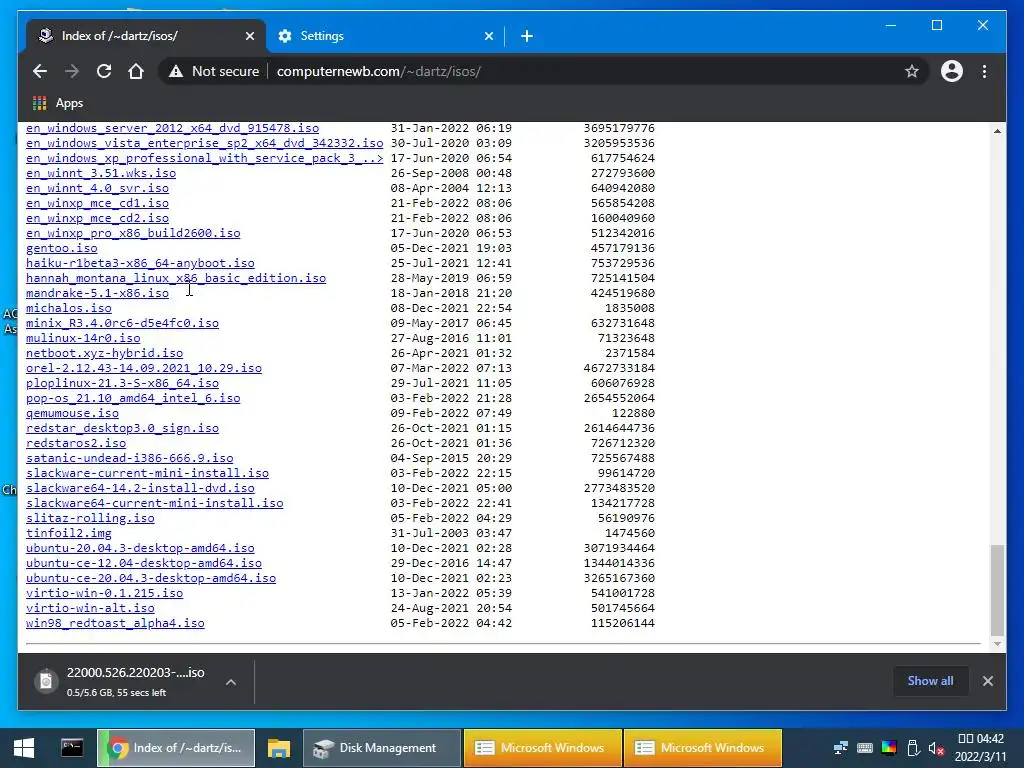Click the address bar URL

pos(379,71)
